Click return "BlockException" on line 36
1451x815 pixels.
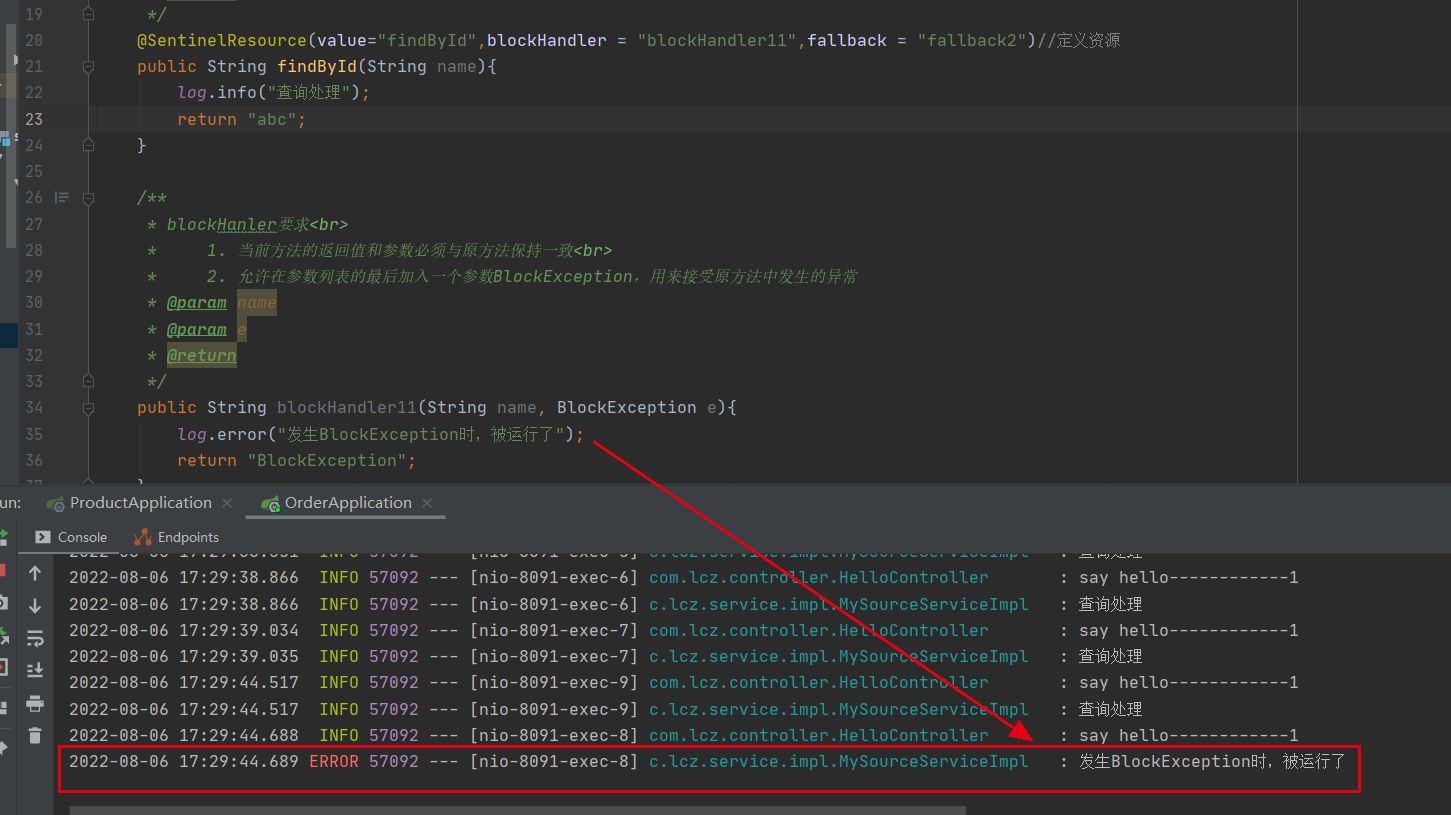pos(296,460)
